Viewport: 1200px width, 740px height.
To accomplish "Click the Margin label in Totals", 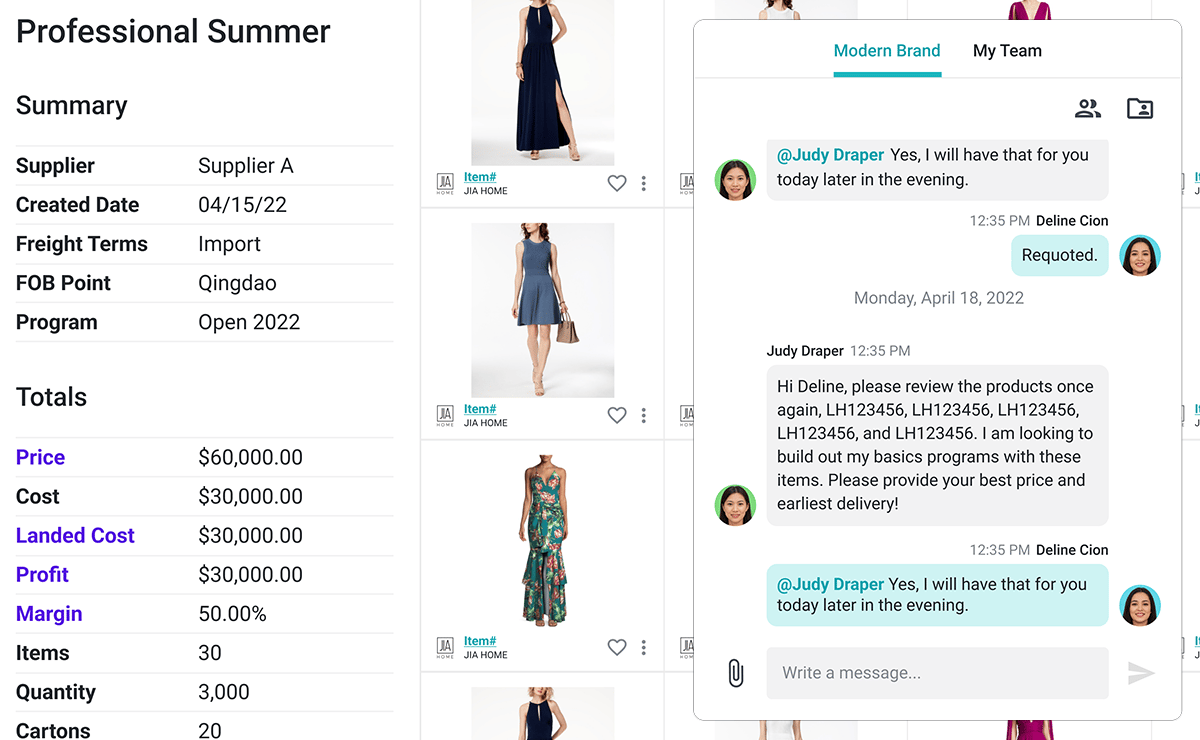I will pos(49,614).
